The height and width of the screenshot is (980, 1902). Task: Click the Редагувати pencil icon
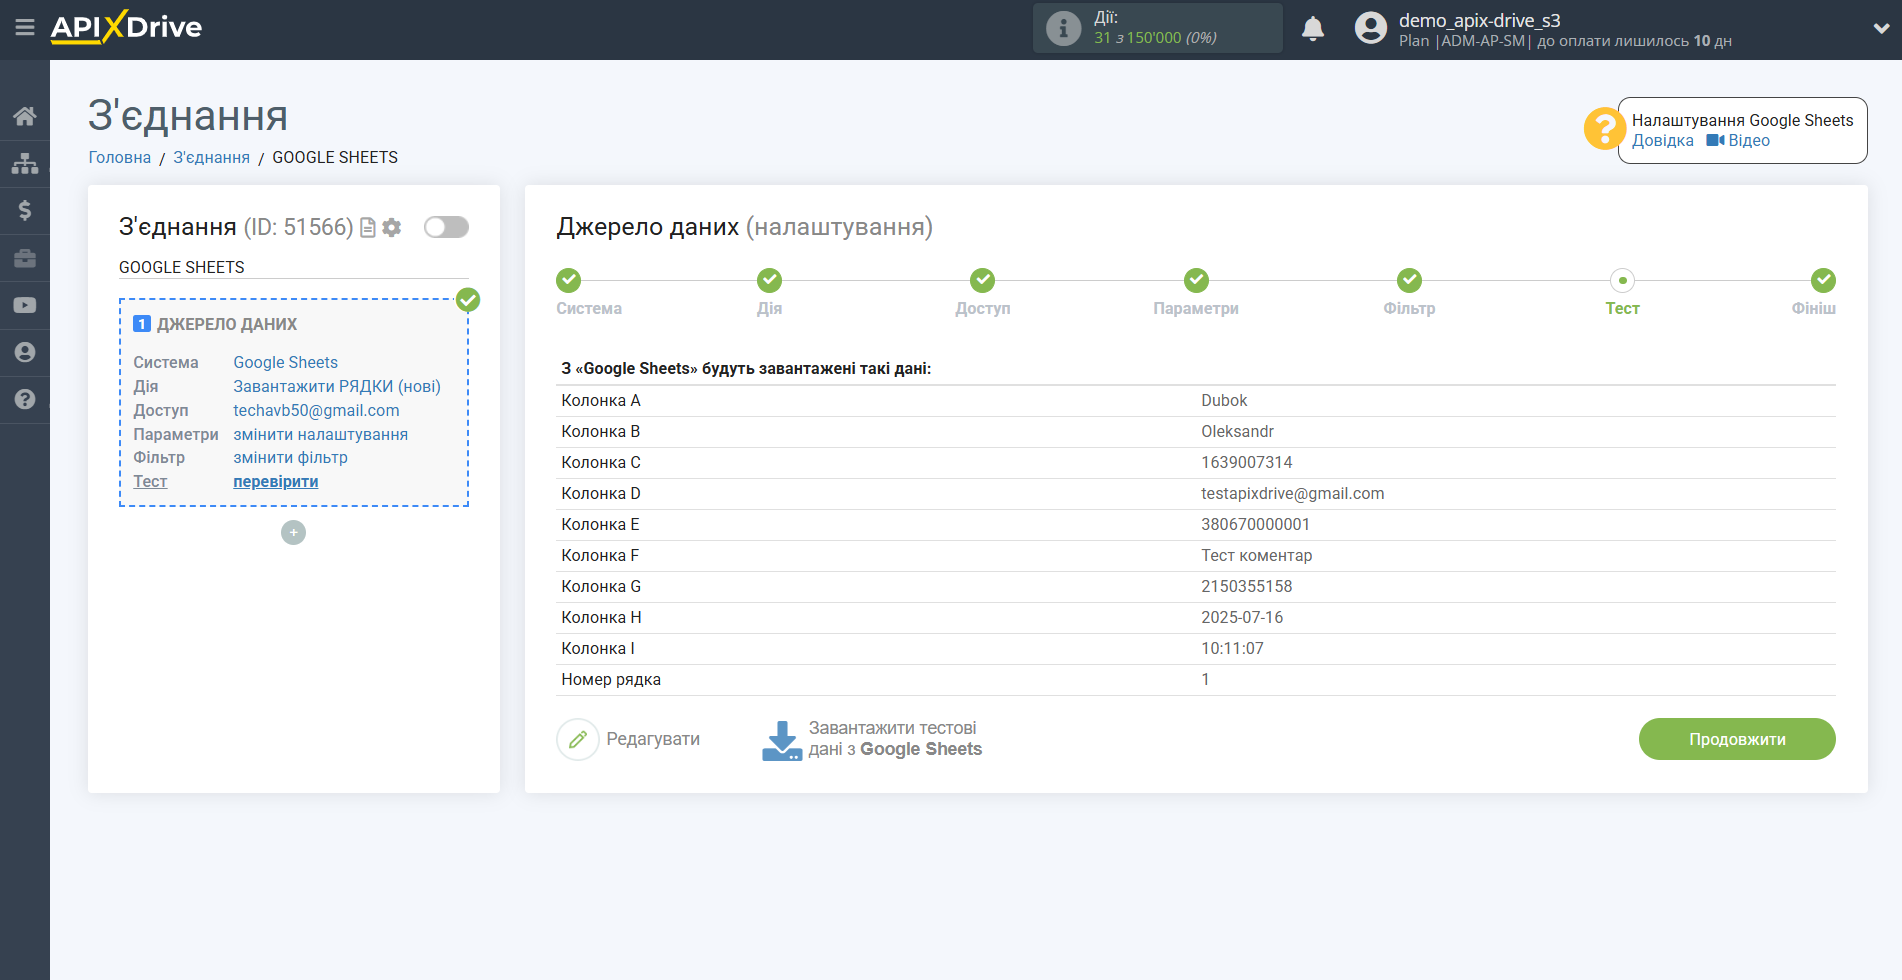(578, 740)
